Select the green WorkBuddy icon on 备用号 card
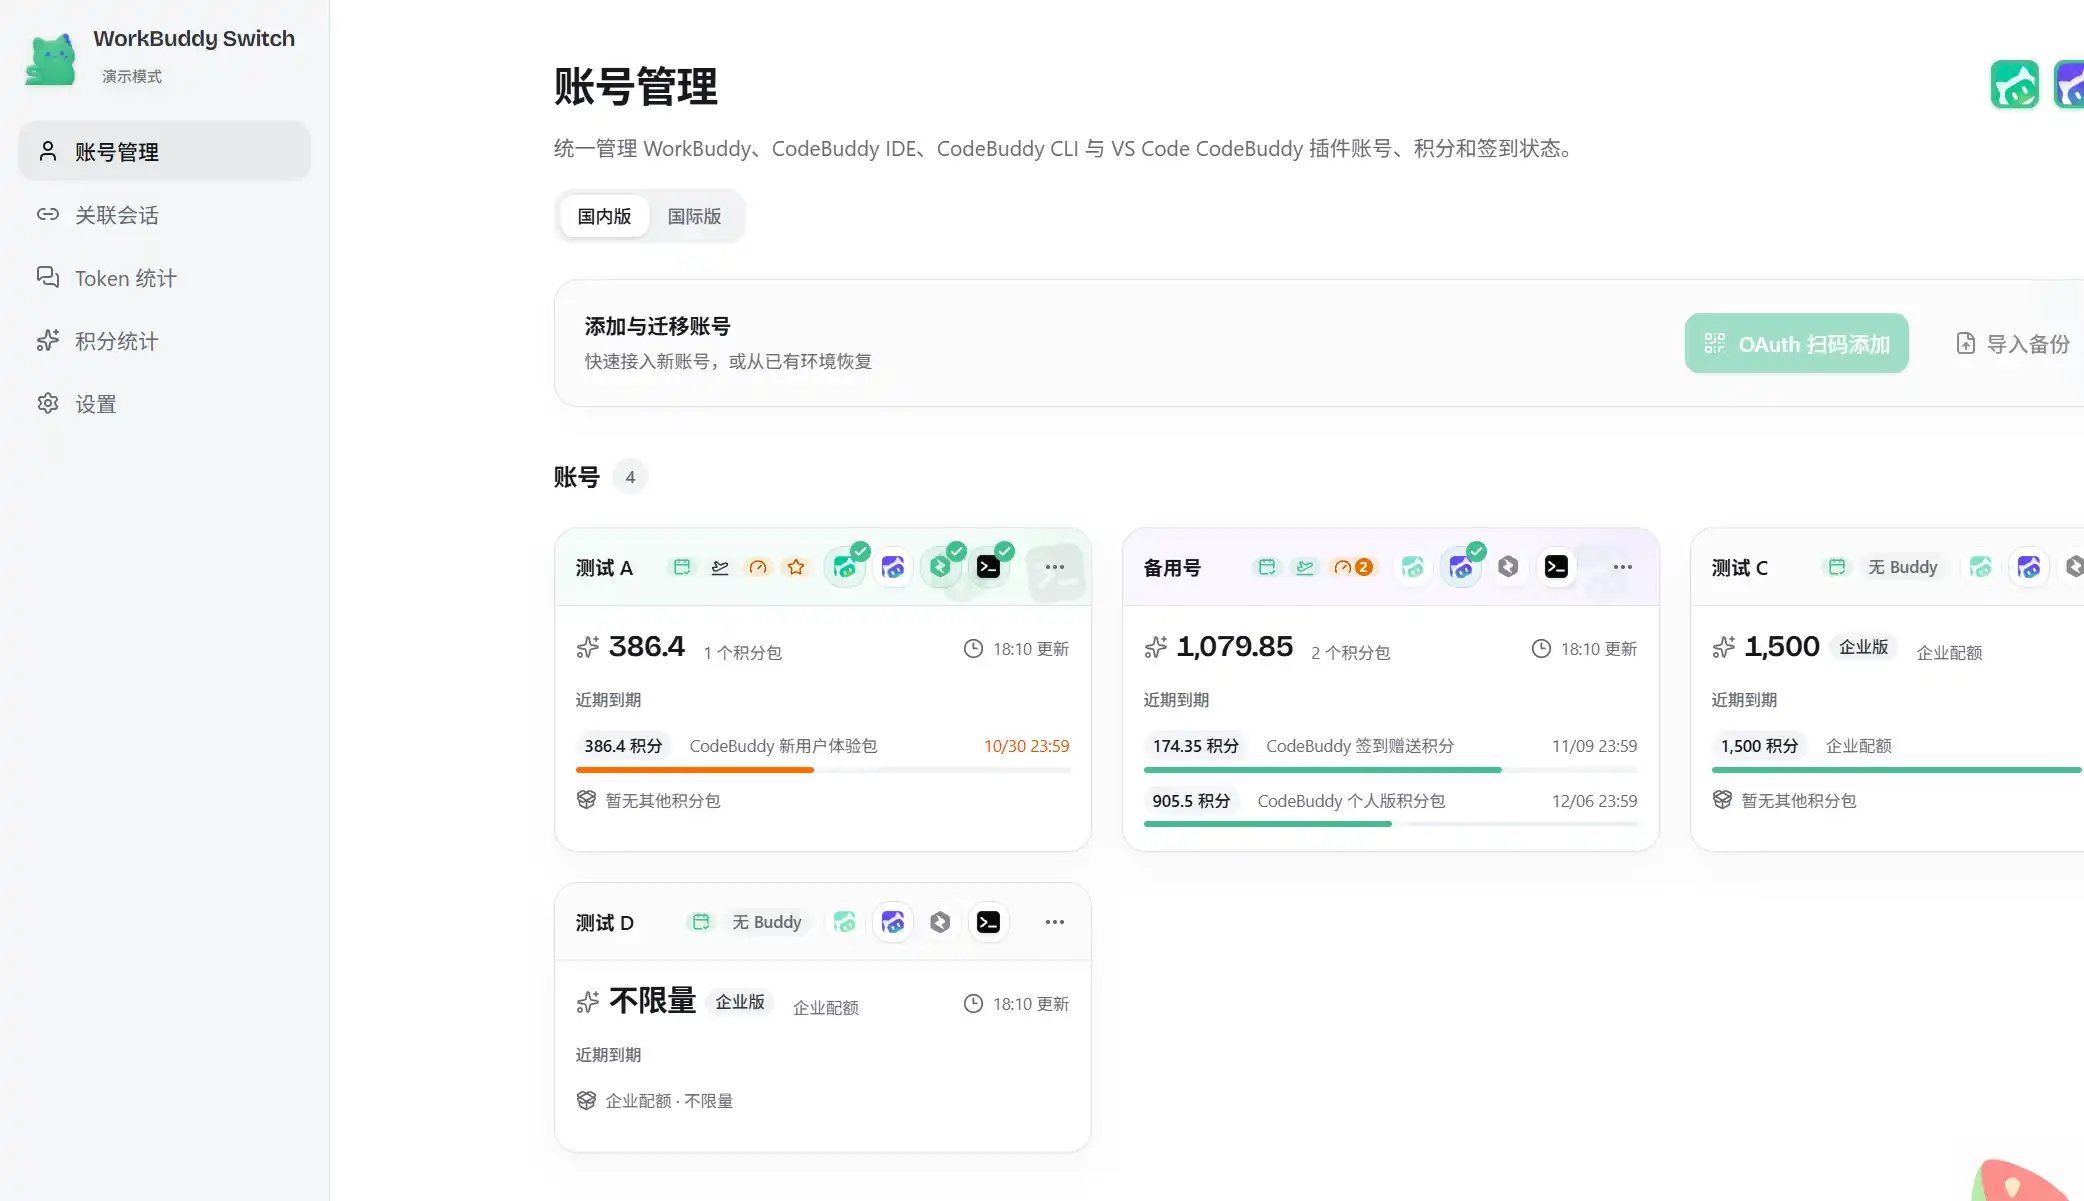The width and height of the screenshot is (2084, 1201). point(1413,567)
